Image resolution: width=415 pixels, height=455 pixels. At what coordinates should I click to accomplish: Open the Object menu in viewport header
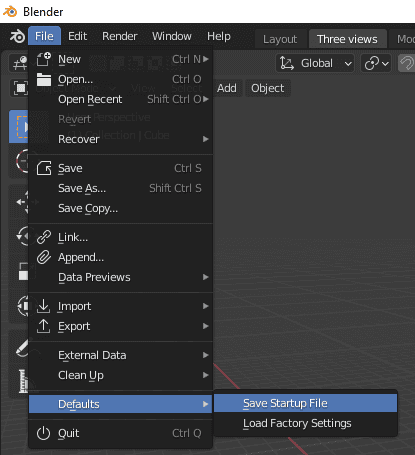(x=268, y=88)
